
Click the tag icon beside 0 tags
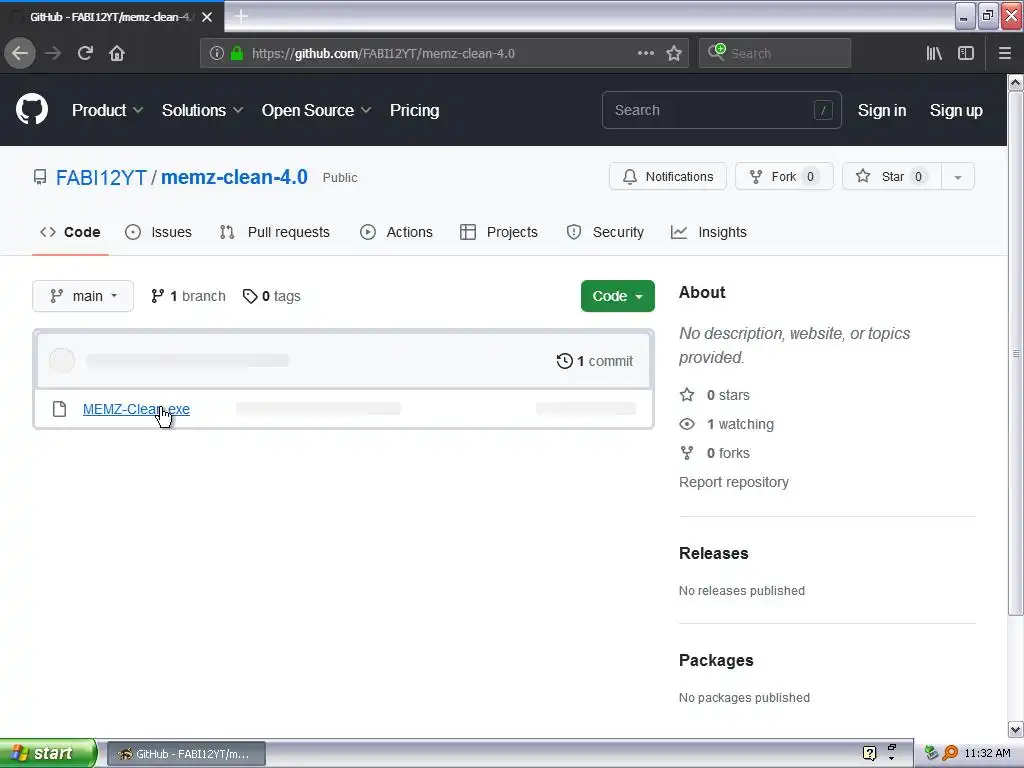click(249, 296)
